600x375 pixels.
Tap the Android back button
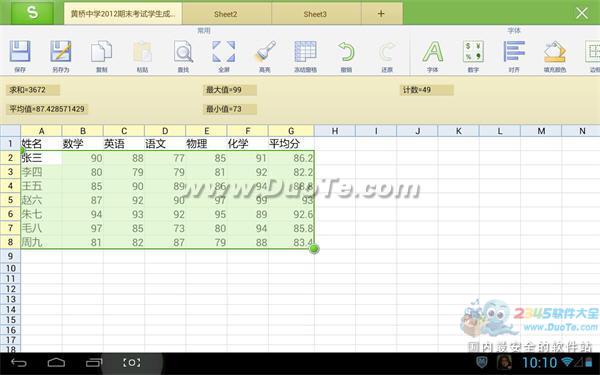[x=18, y=362]
